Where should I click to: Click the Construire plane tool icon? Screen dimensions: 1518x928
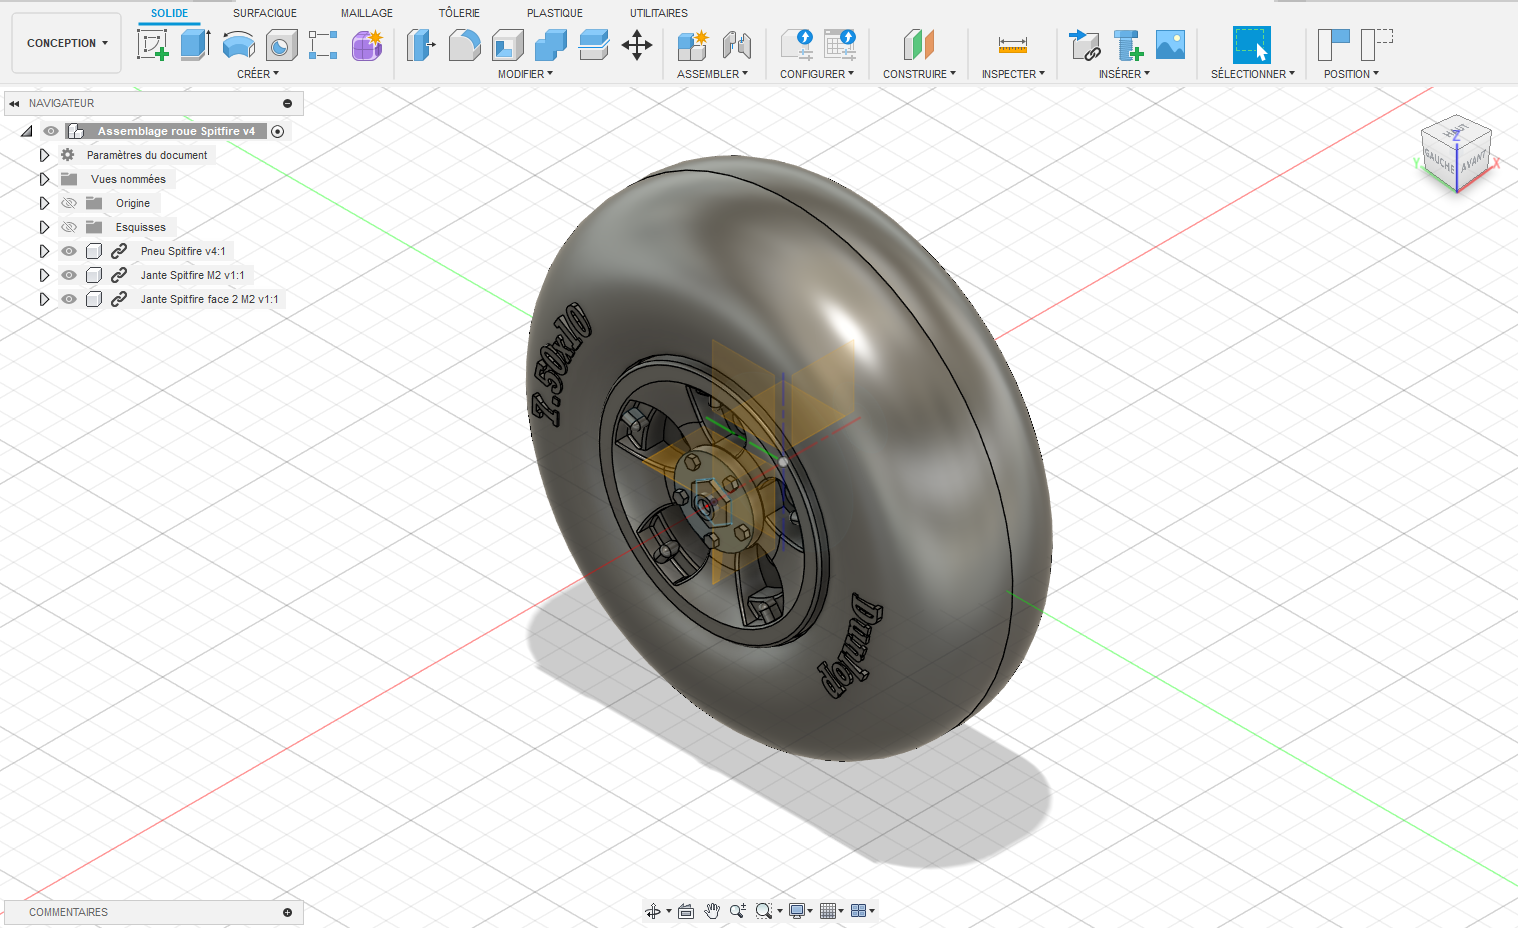(x=918, y=45)
